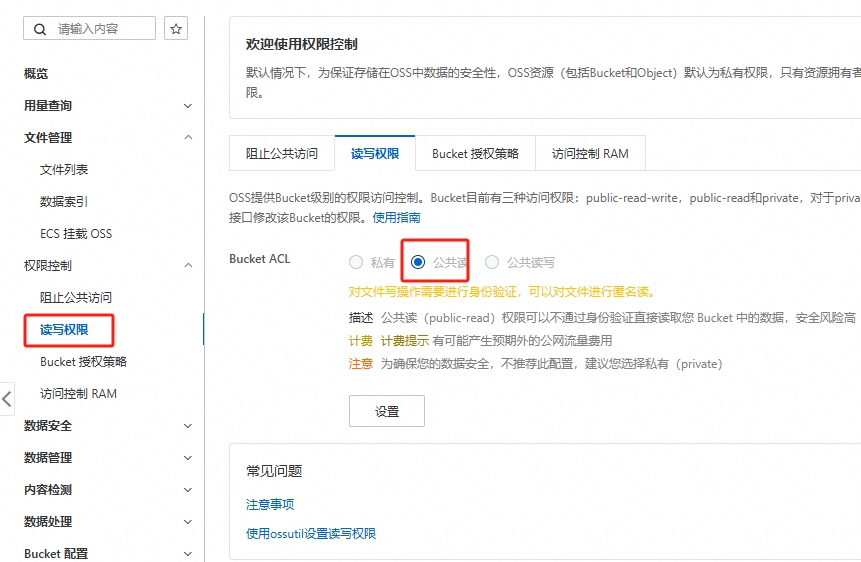Expand the 内容检测 menu chevron
861x562 pixels.
188,489
